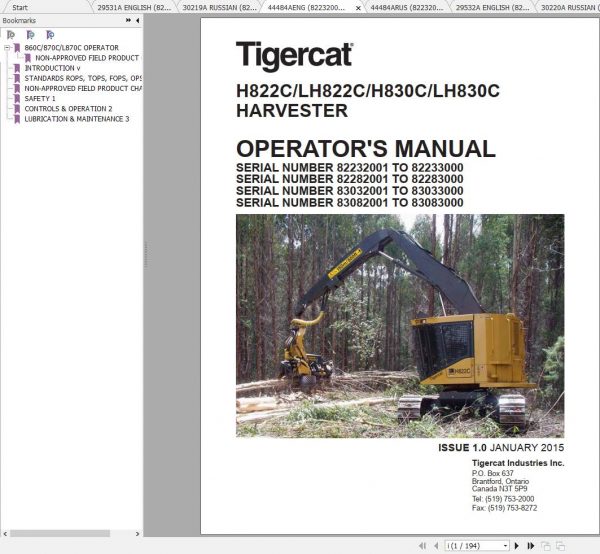Click SERIAL NUMBER 83082001 TO 83083000 line
Image resolution: width=600 pixels, height=554 pixels.
click(350, 202)
